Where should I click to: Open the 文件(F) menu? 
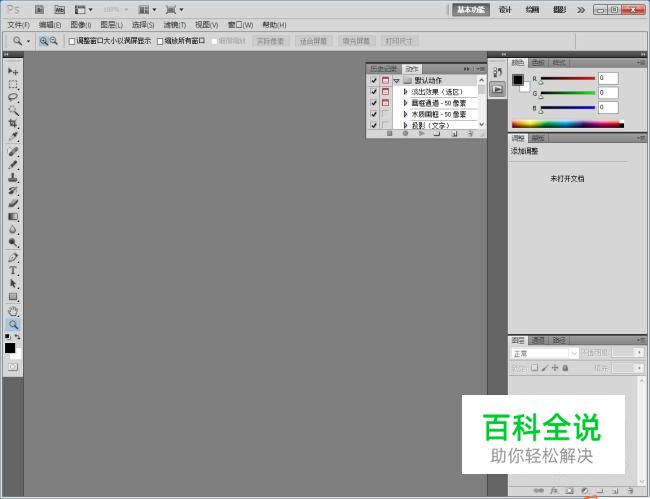tap(19, 25)
